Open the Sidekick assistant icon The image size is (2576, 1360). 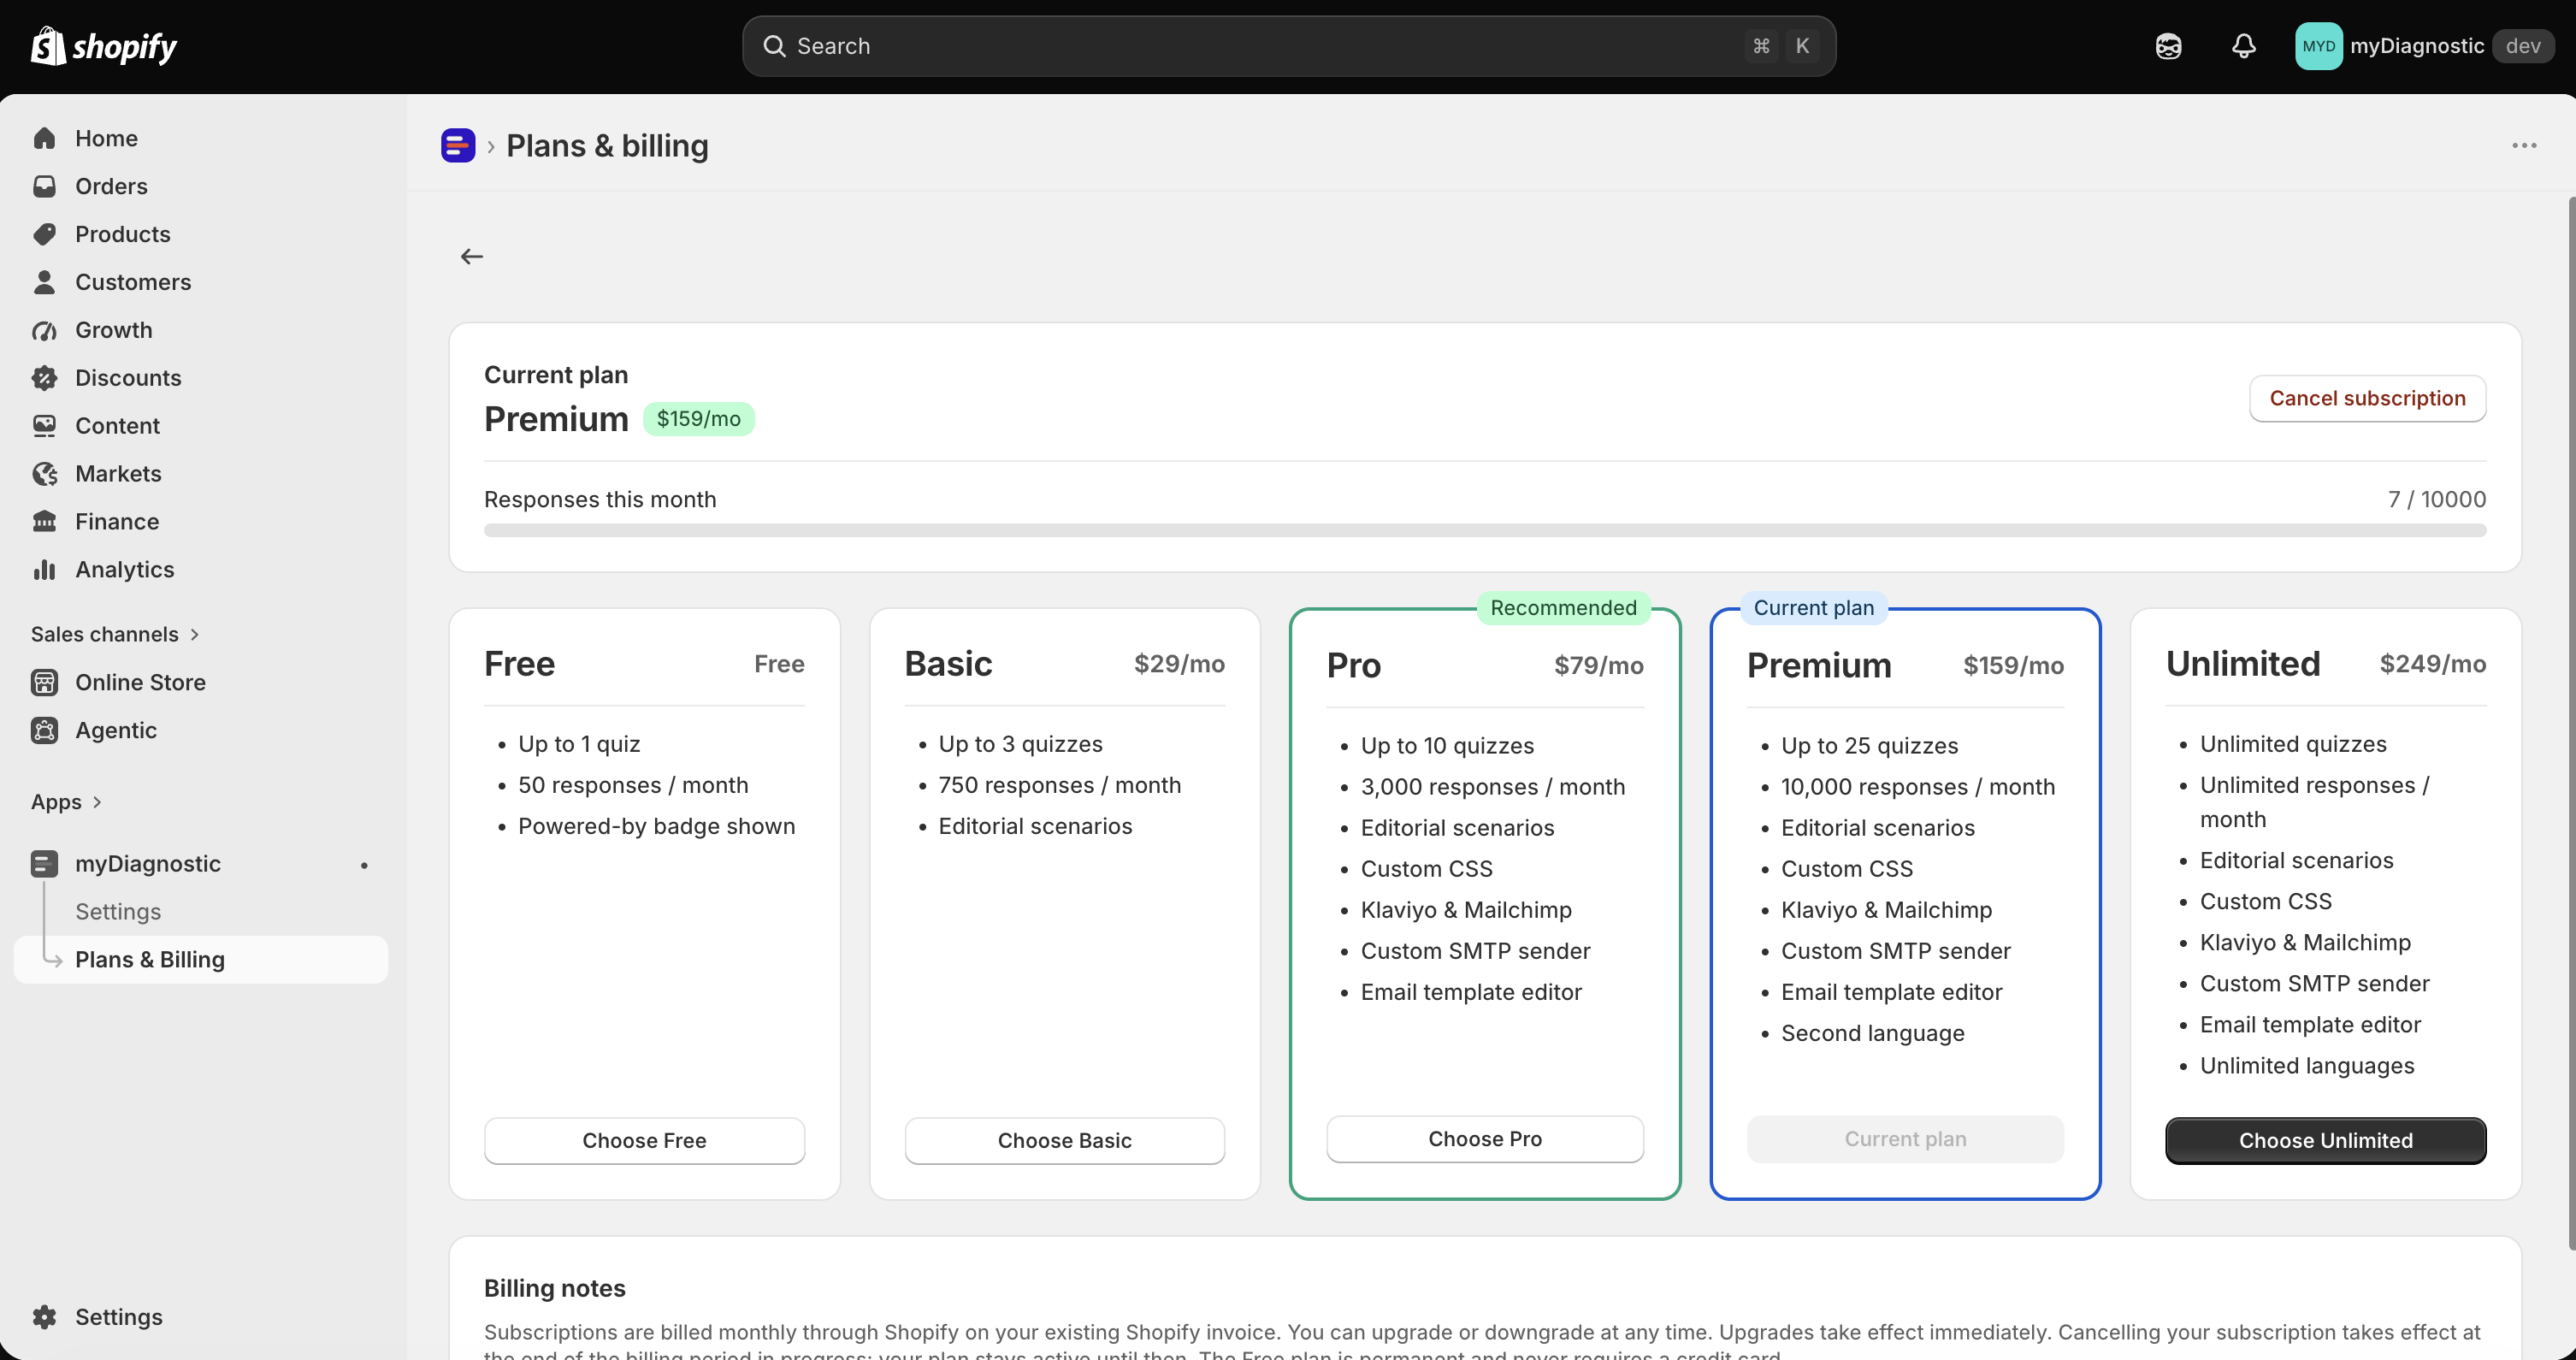(2168, 46)
